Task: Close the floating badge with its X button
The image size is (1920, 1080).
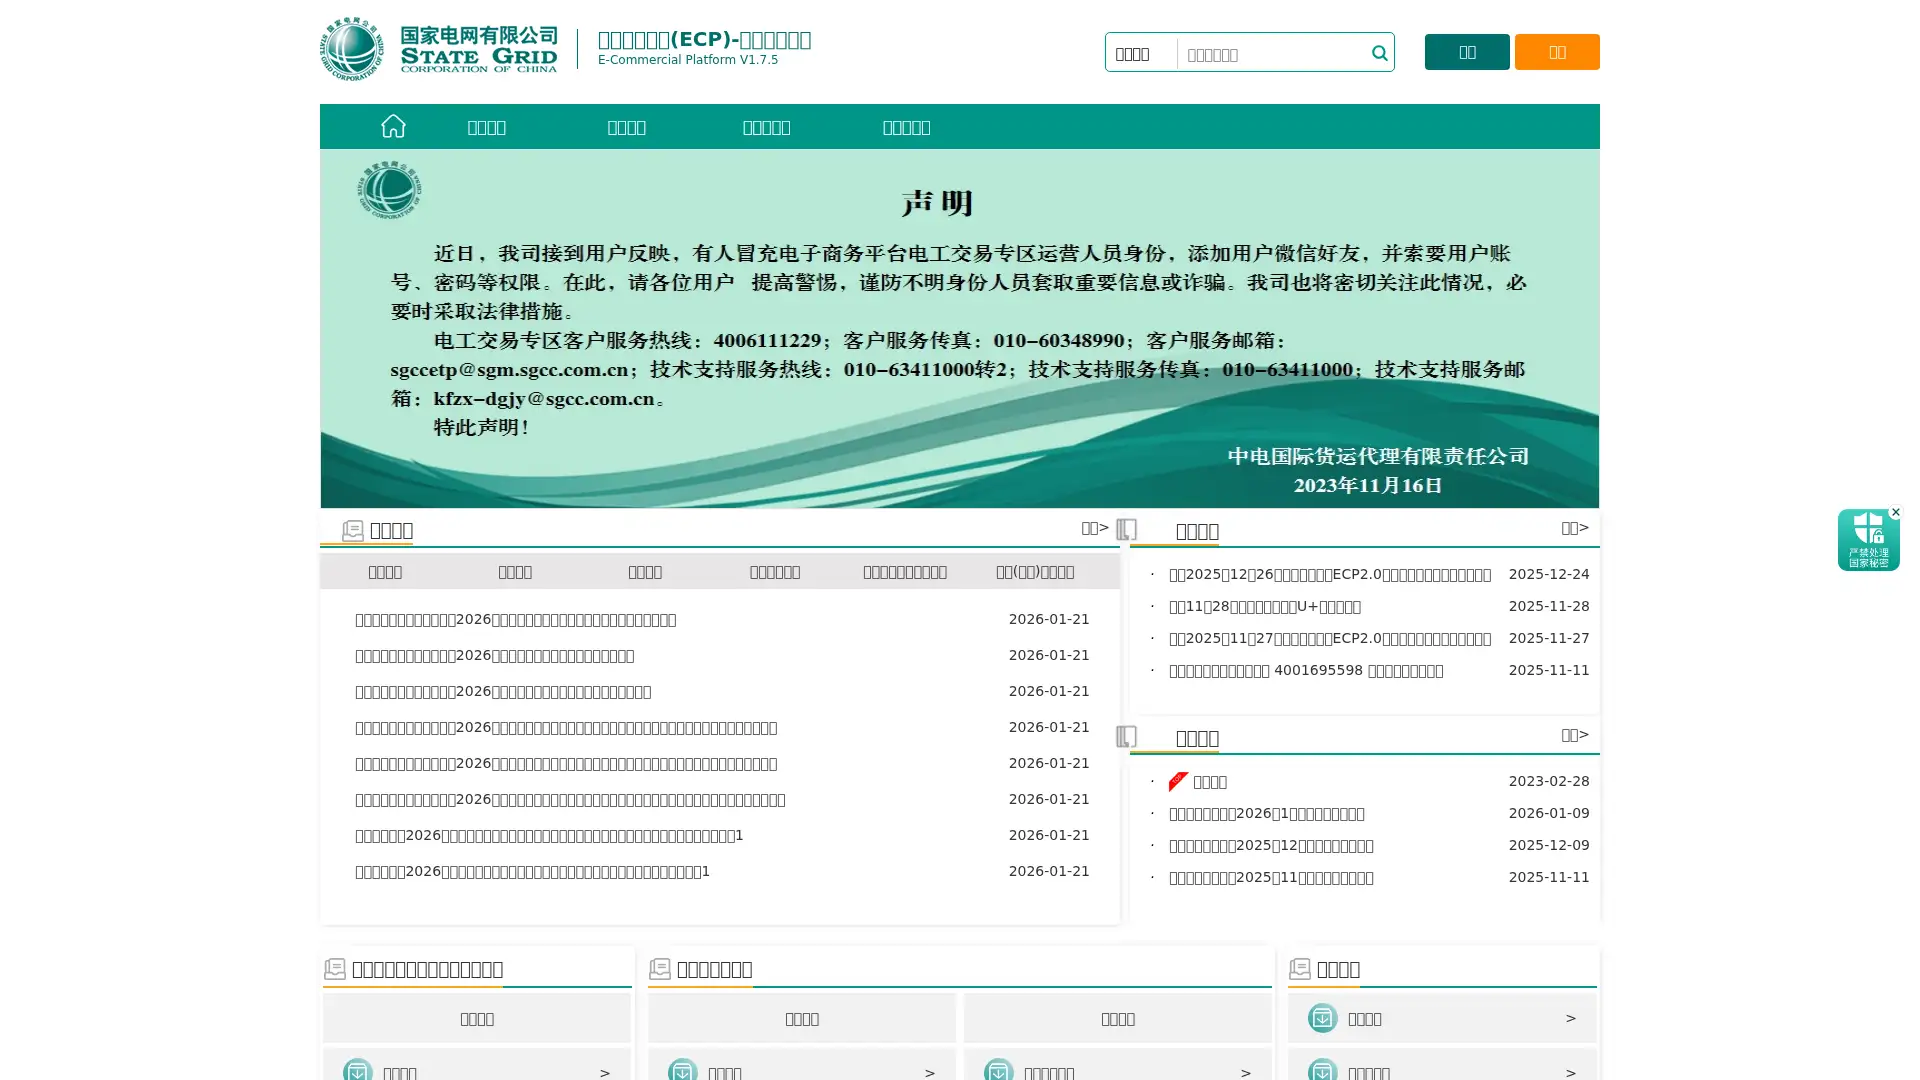Action: coord(1897,512)
